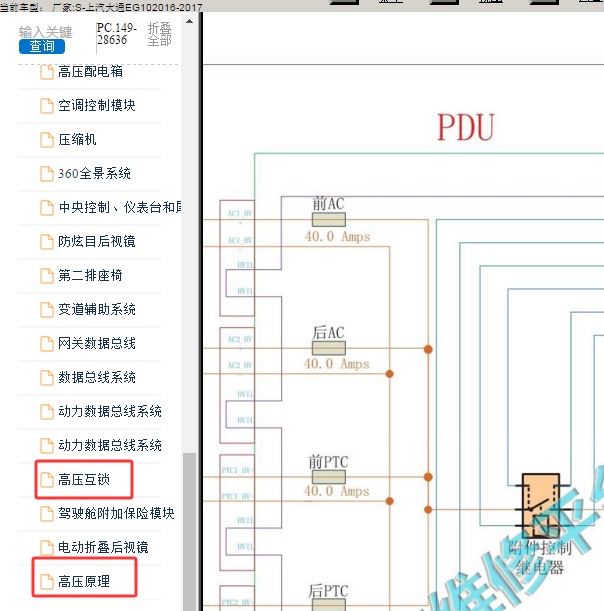Click the document icon beside 网关数据总线

[47, 344]
